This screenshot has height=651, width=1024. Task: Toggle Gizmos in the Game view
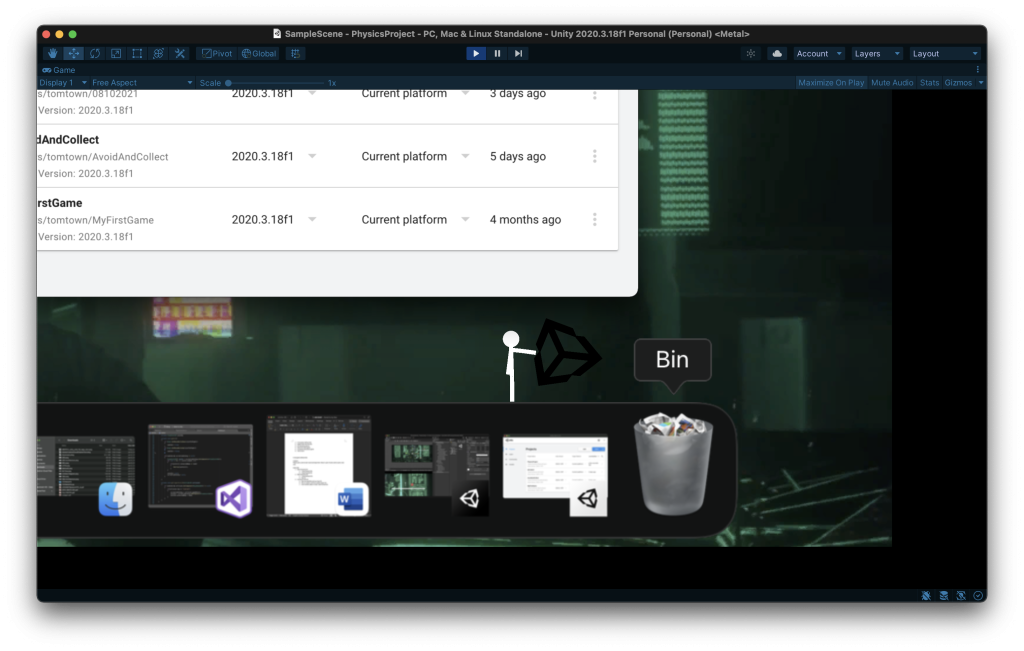(958, 83)
